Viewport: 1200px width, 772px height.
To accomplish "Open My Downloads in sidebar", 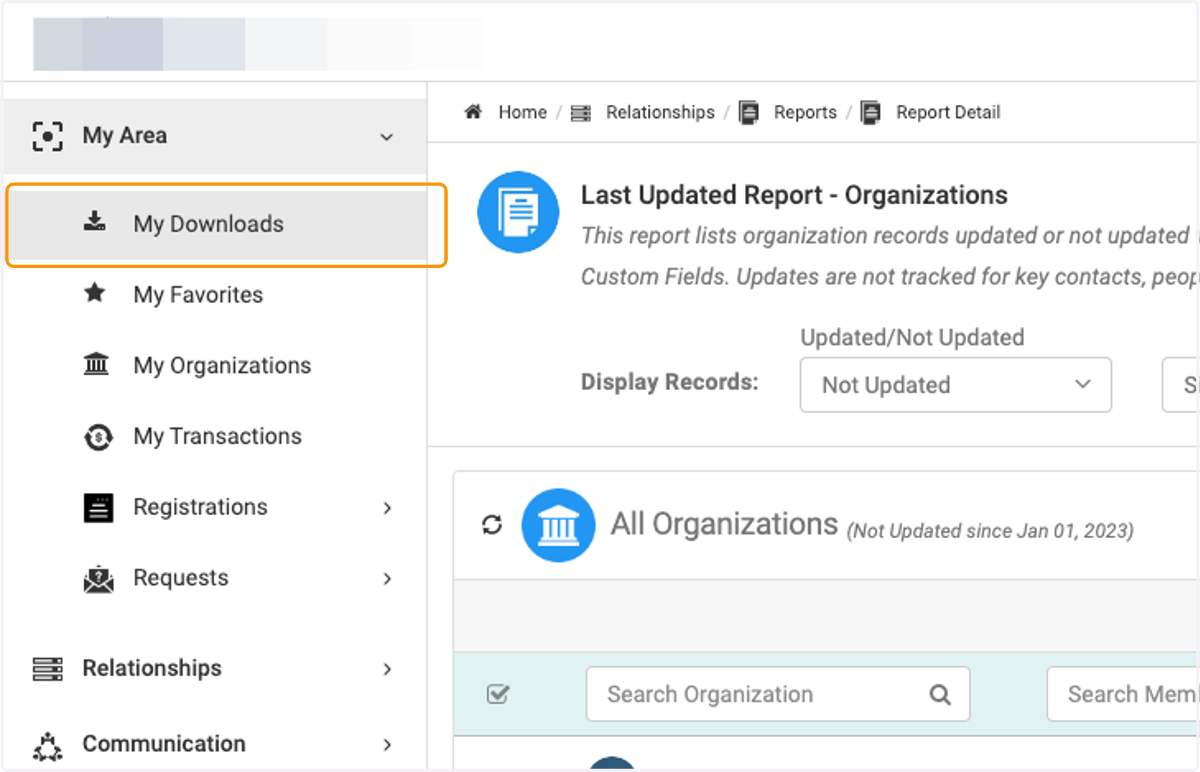I will 217,224.
